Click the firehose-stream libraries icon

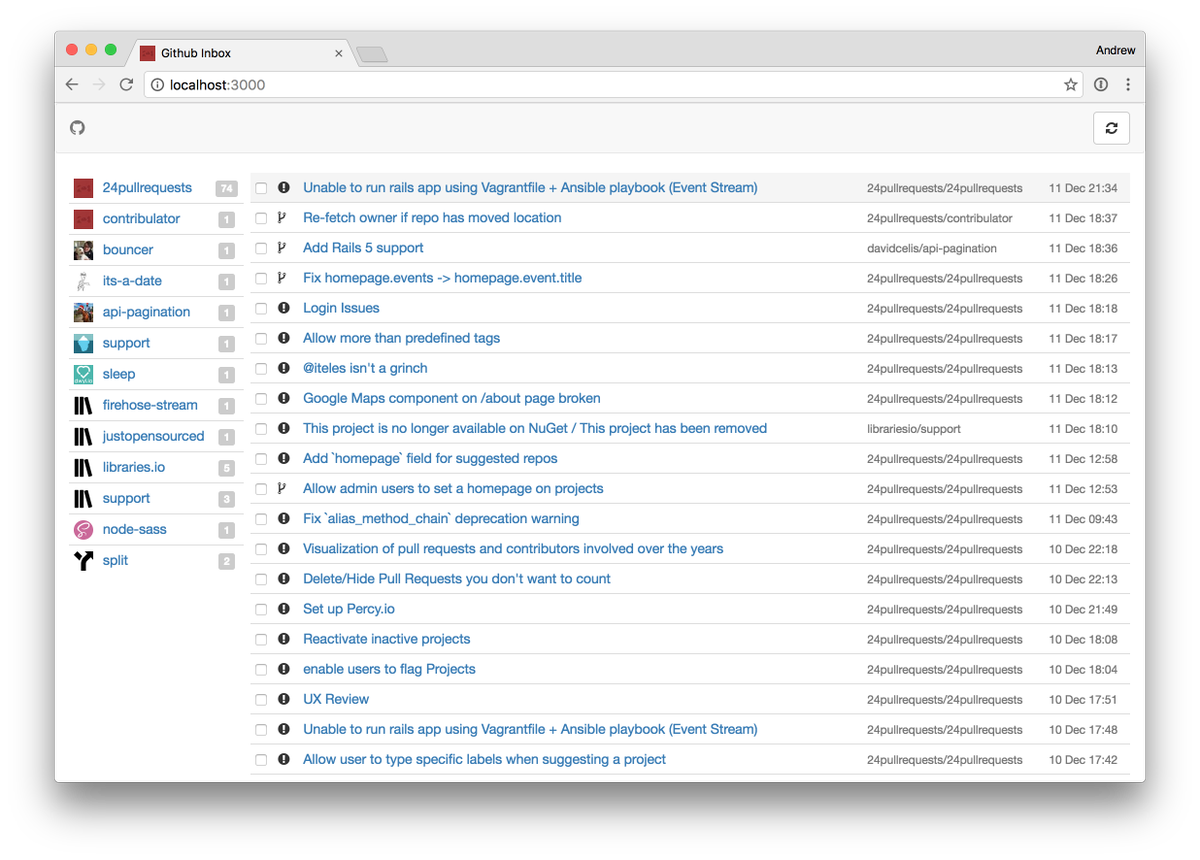[83, 405]
